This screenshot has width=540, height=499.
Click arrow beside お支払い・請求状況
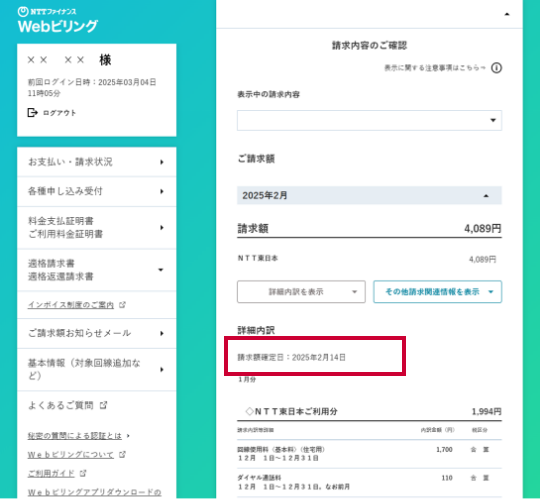coord(162,162)
